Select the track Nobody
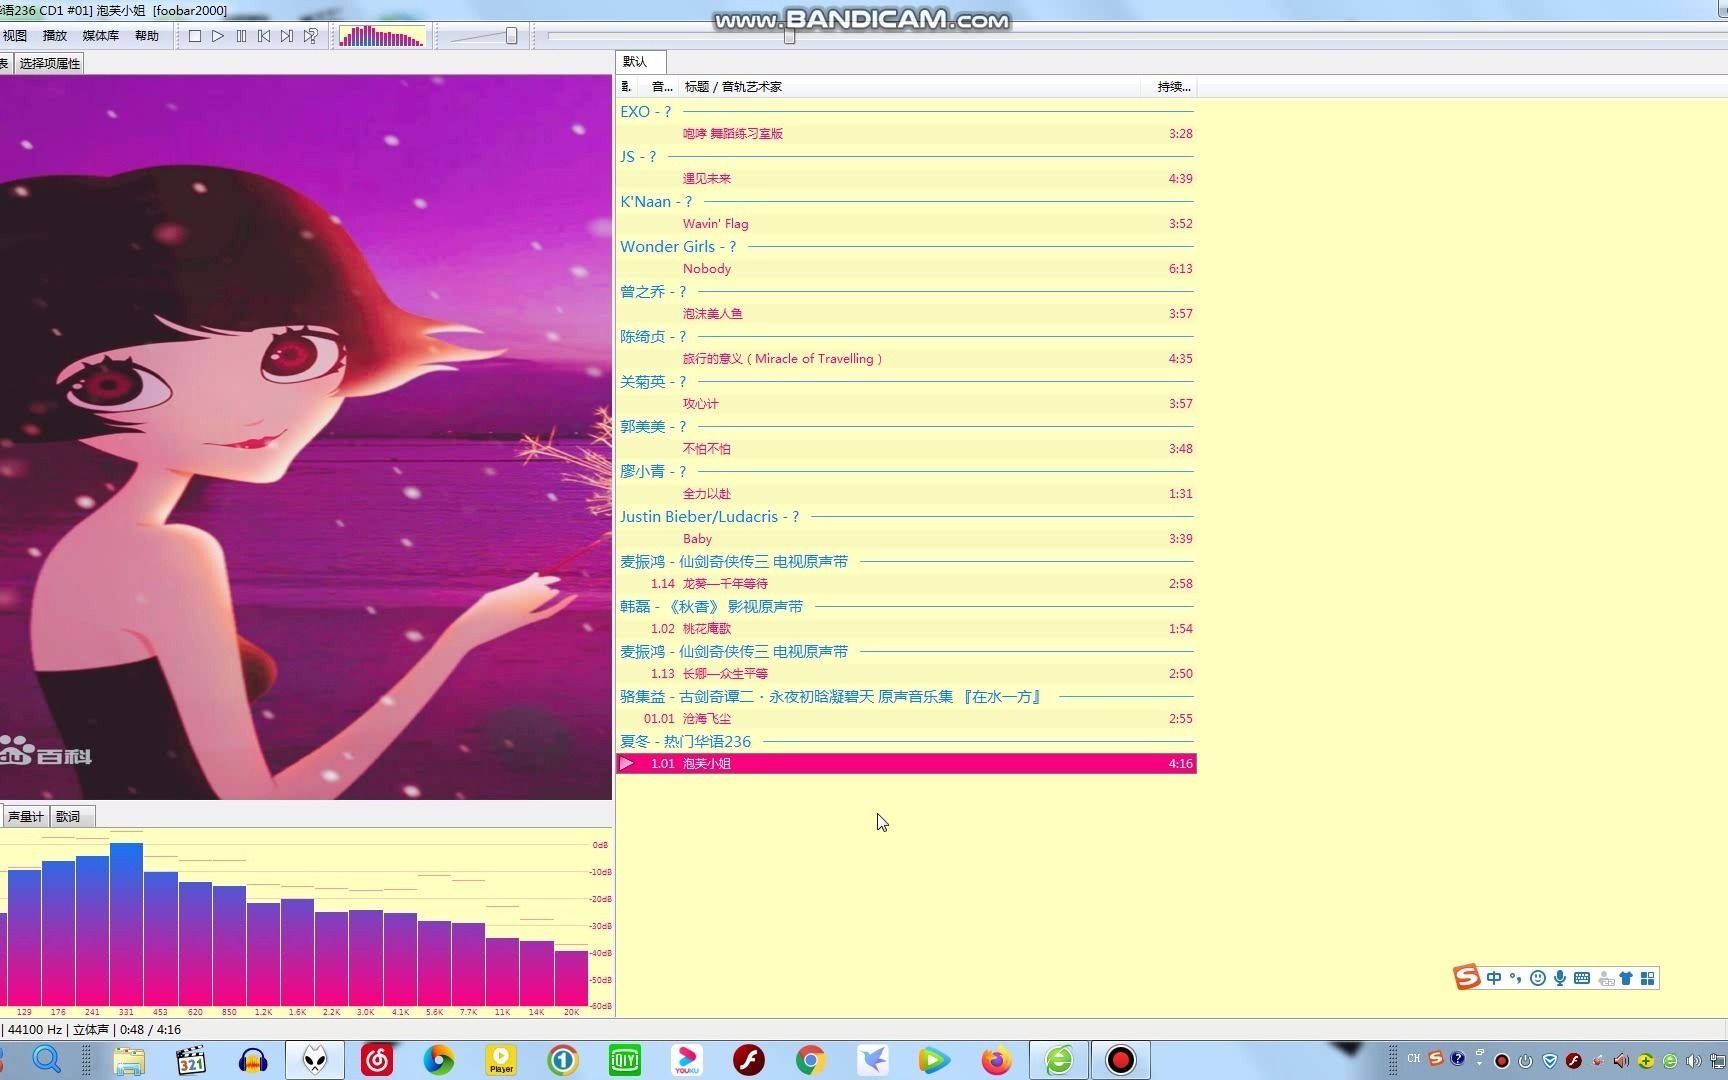This screenshot has height=1080, width=1728. [906, 269]
